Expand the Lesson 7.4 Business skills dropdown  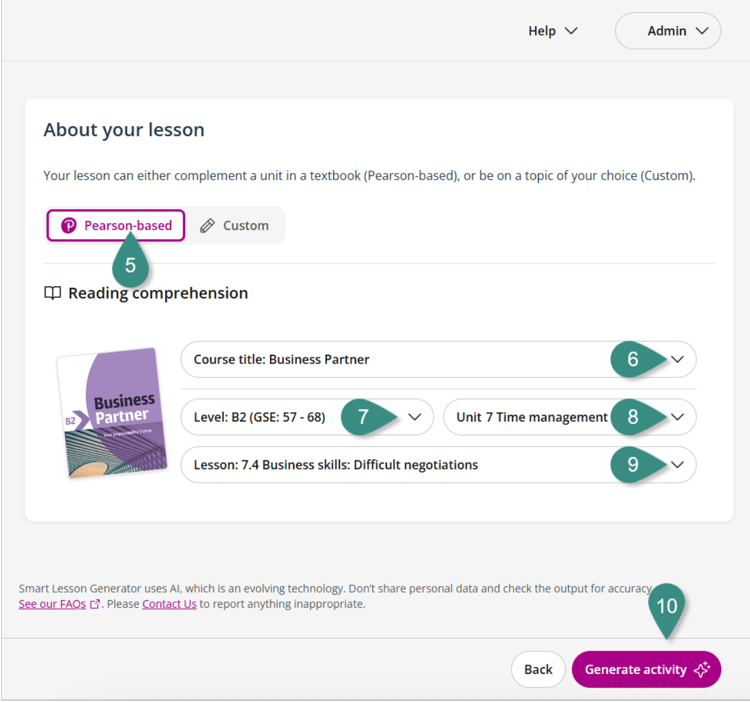click(438, 464)
